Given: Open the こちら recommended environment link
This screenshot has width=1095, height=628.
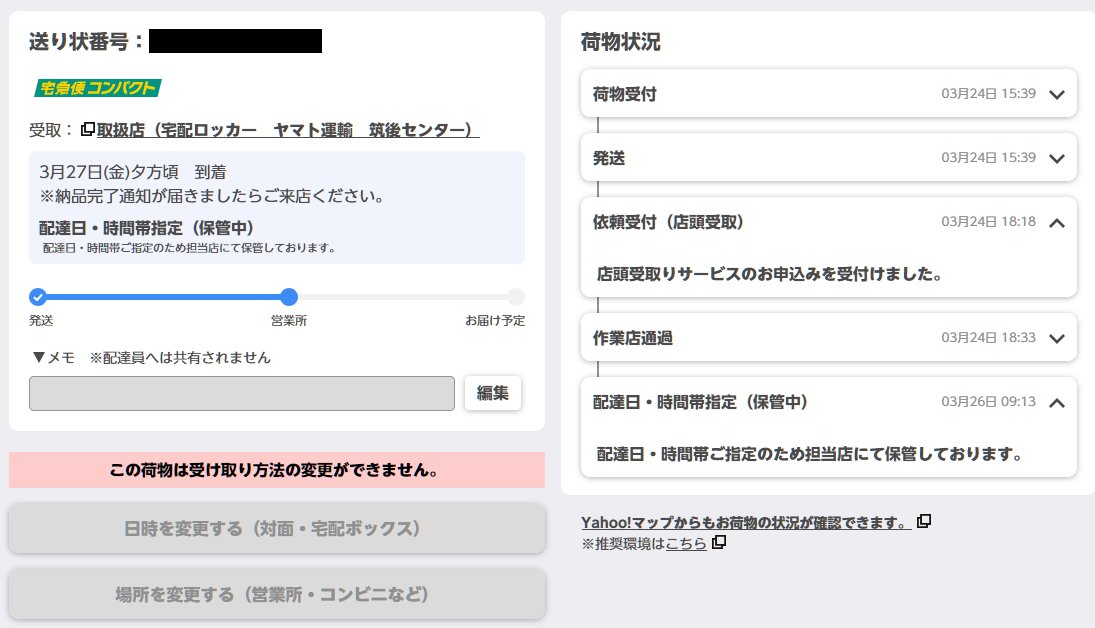Looking at the screenshot, I should tap(688, 542).
